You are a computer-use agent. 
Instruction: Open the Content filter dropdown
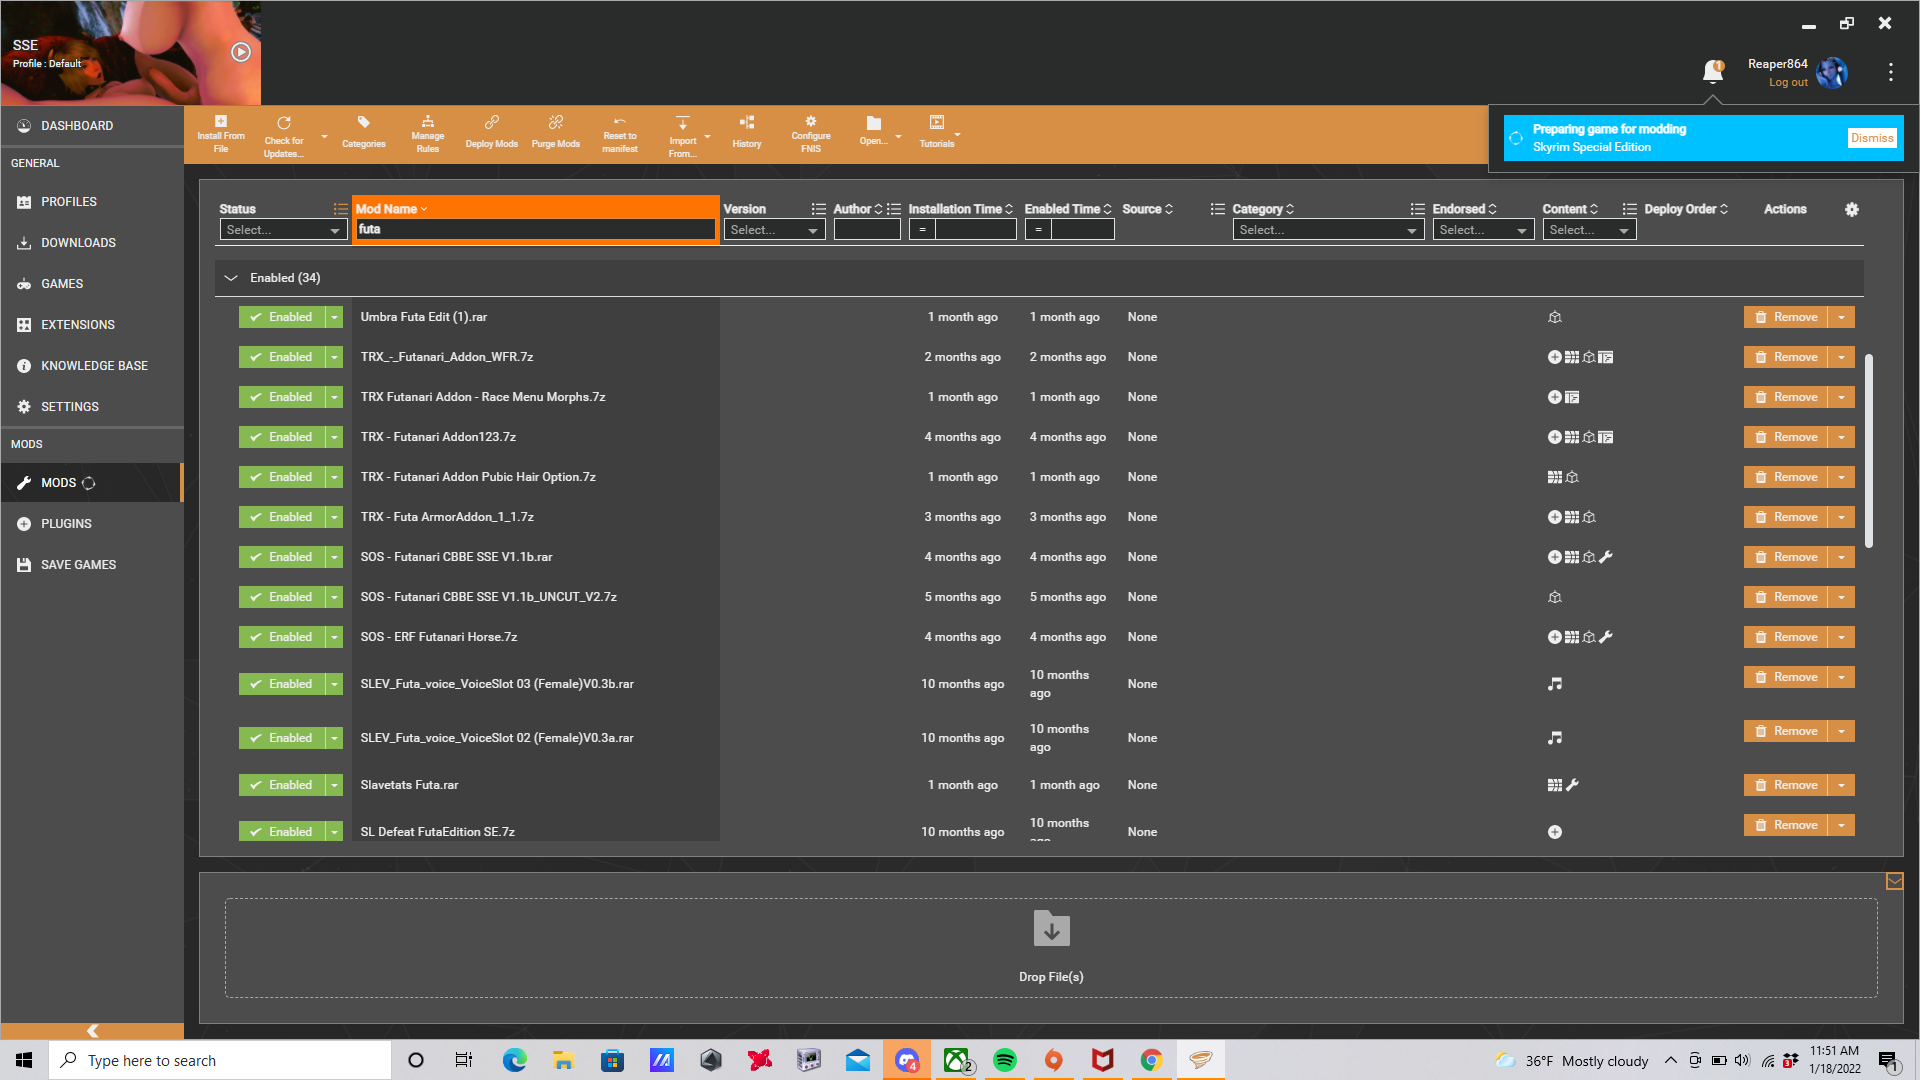point(1589,230)
